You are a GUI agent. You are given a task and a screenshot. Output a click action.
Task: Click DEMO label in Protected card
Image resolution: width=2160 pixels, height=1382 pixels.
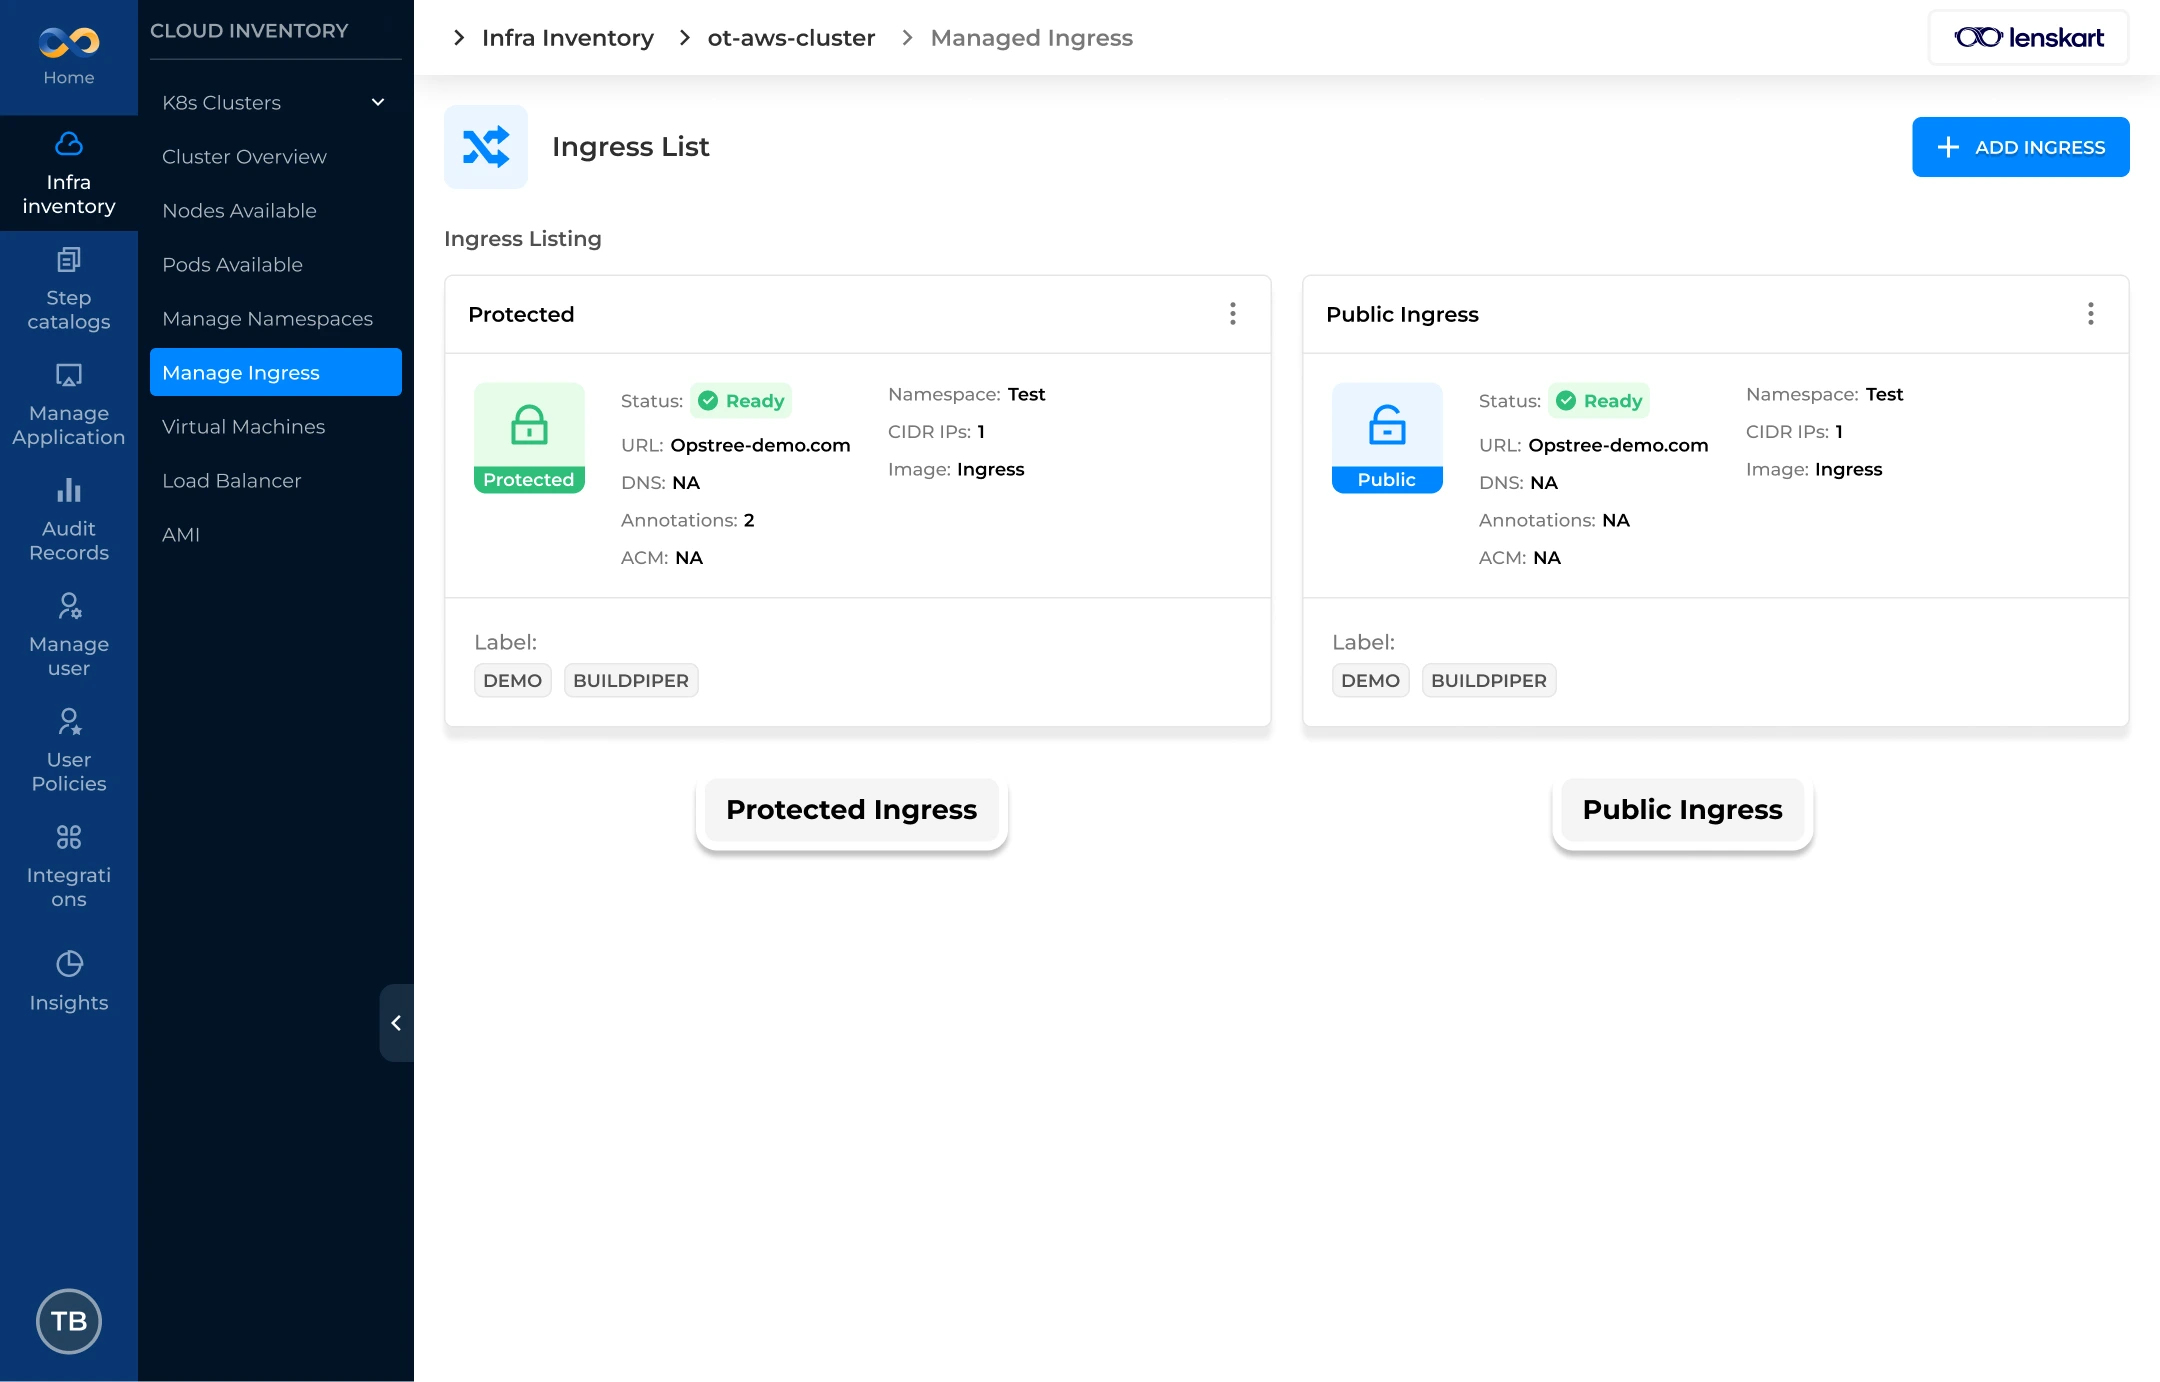pos(512,681)
